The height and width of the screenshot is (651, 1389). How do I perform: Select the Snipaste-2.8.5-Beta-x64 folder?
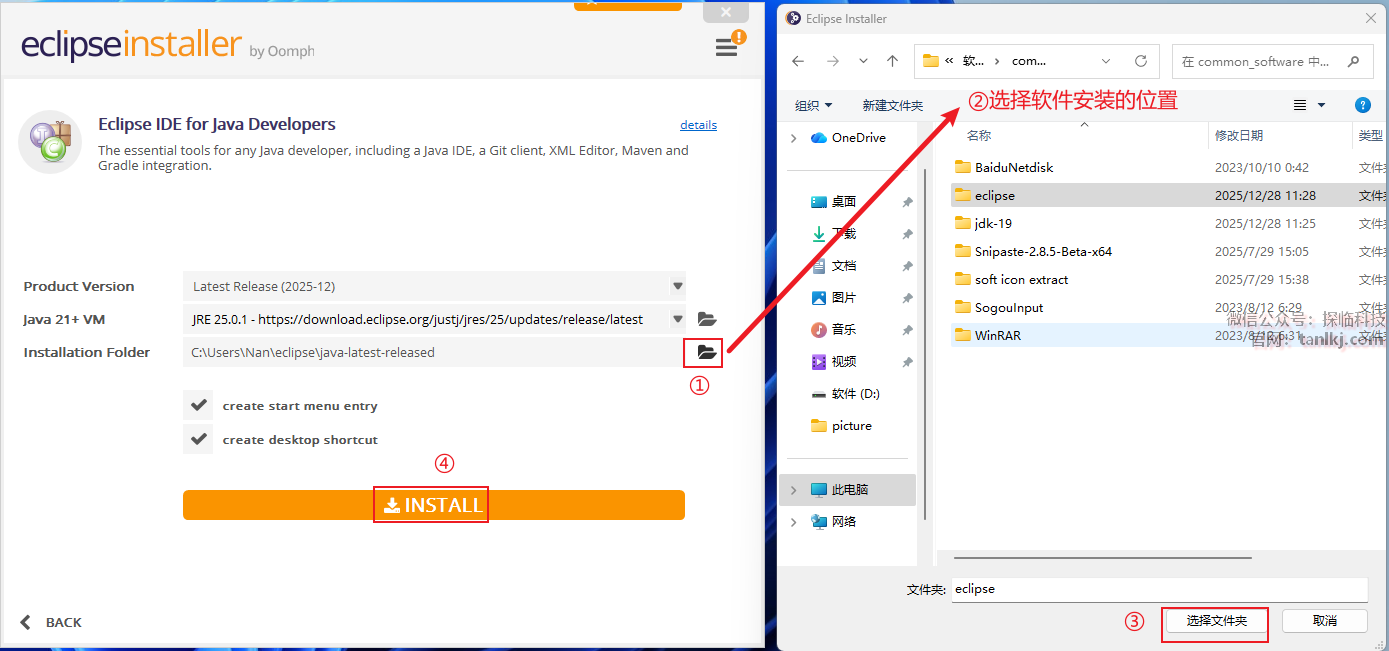[x=1043, y=252]
